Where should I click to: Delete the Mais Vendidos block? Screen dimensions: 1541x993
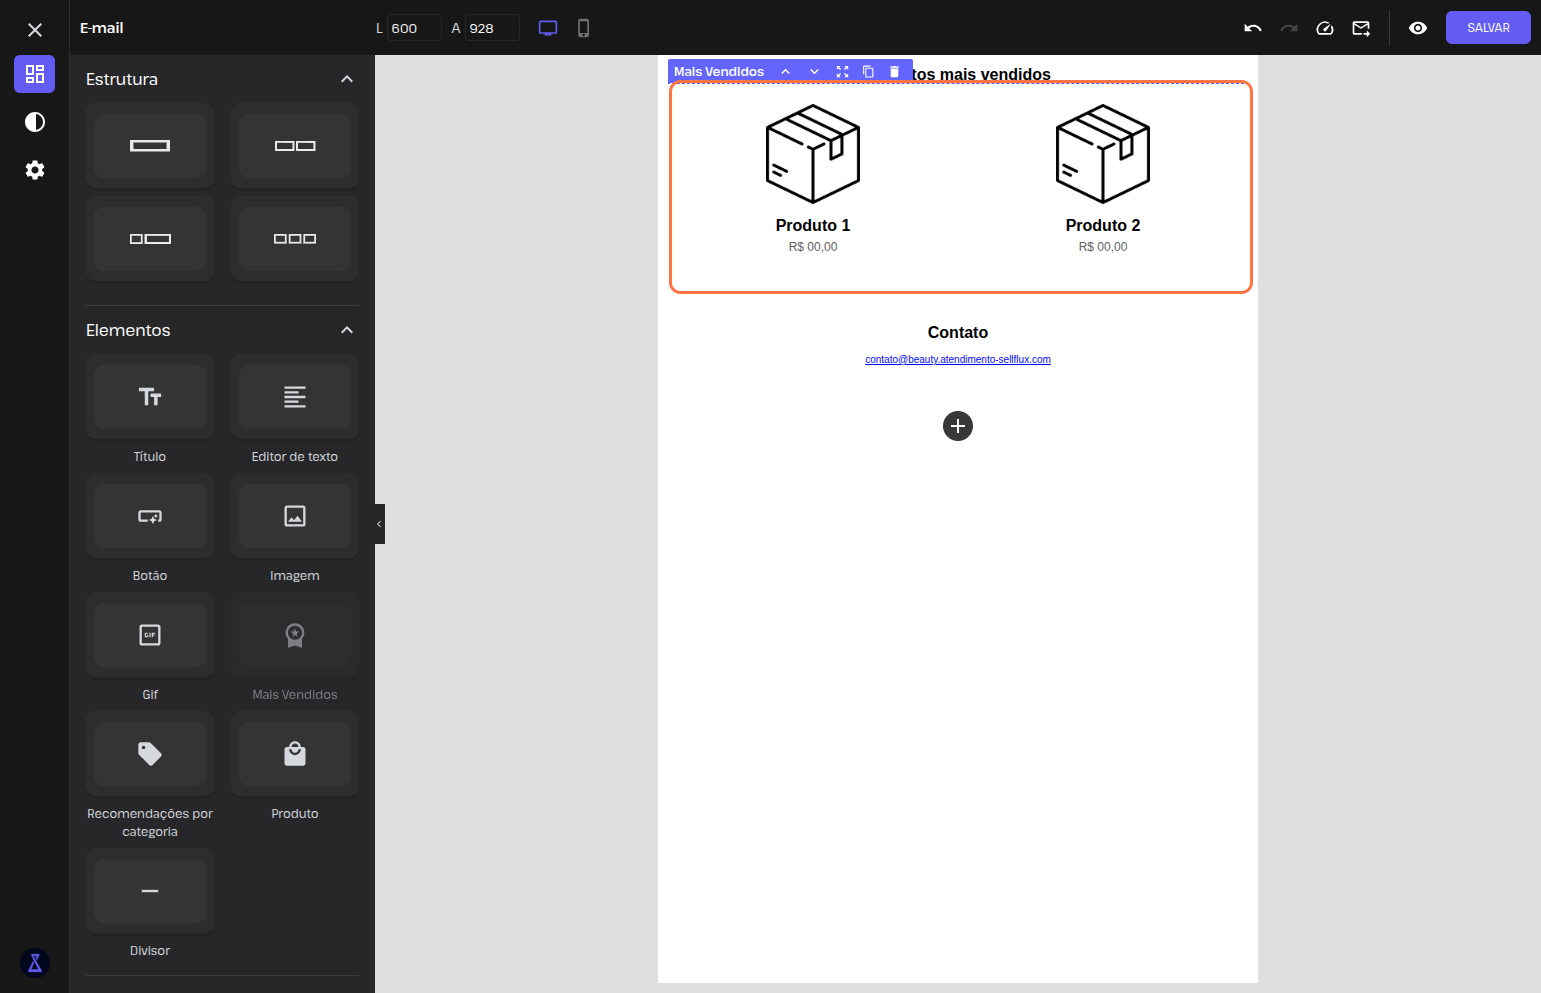click(x=895, y=72)
